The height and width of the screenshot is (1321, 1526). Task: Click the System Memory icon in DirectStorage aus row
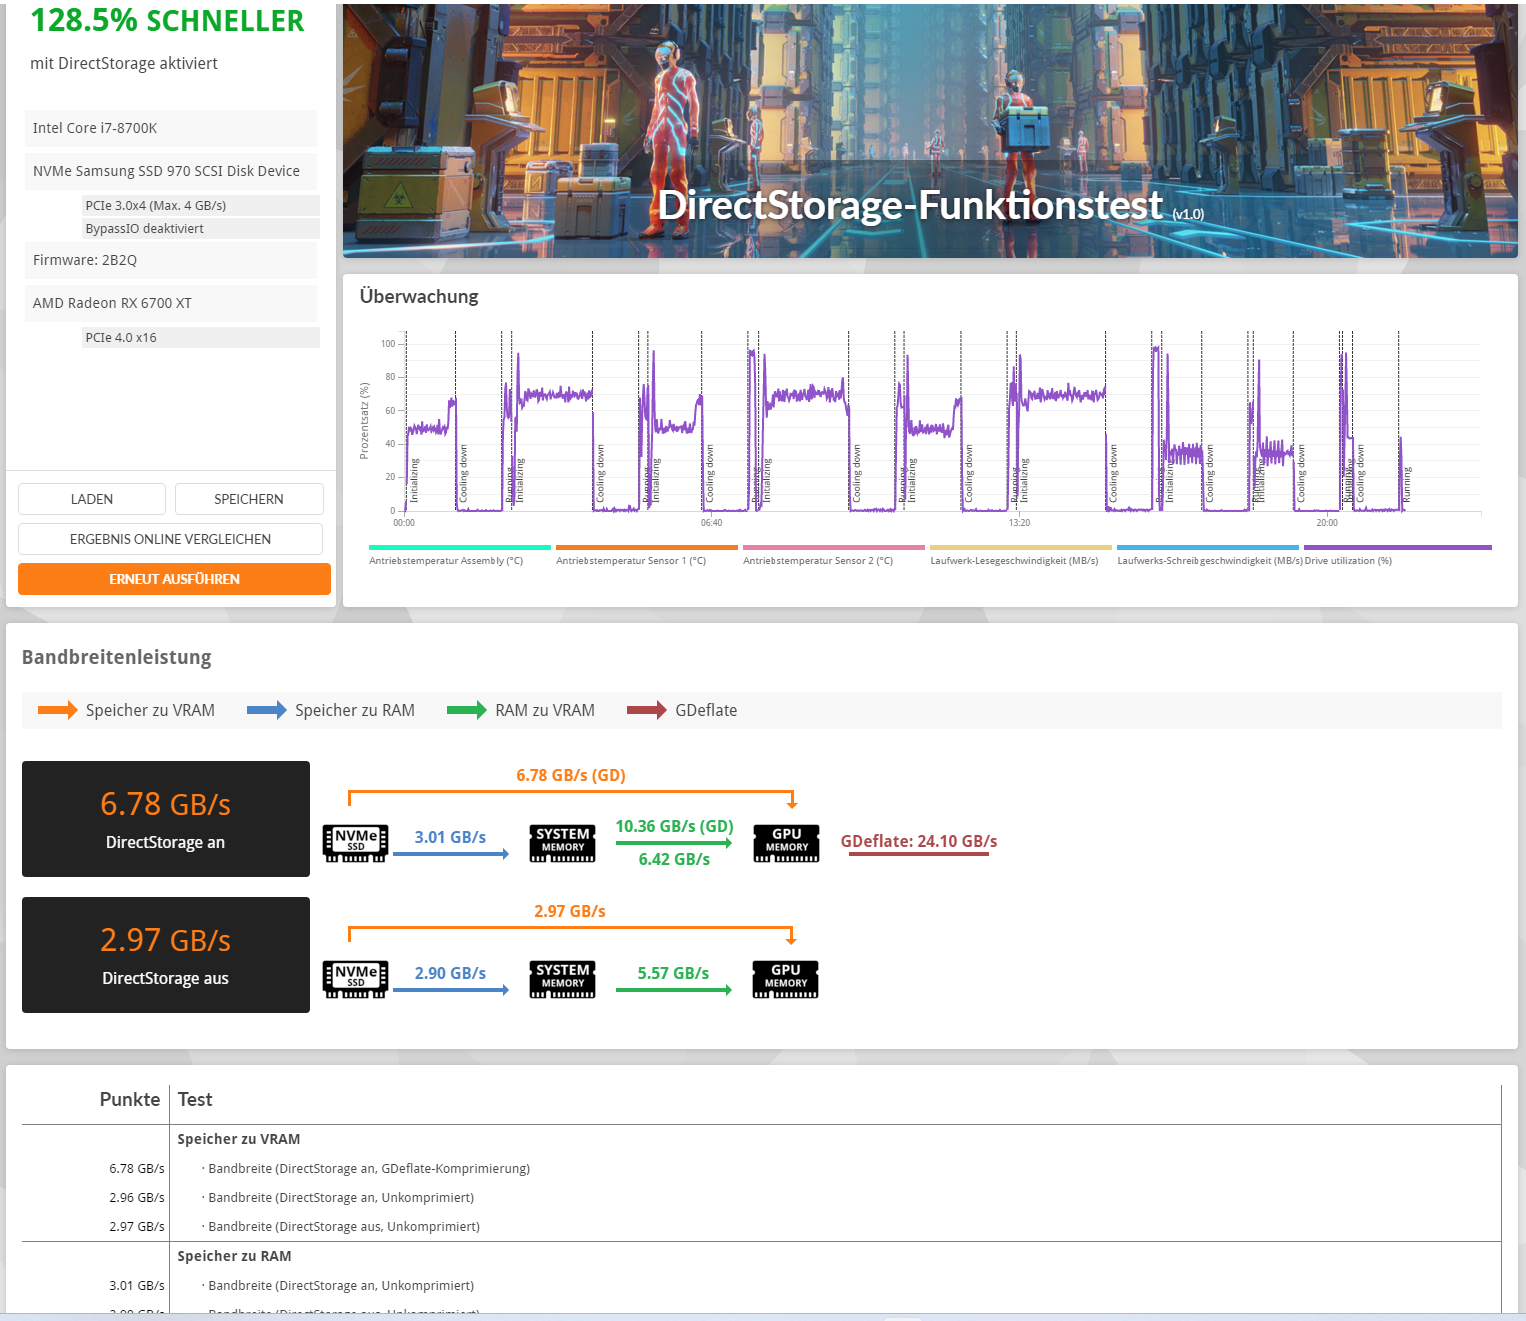(x=563, y=979)
